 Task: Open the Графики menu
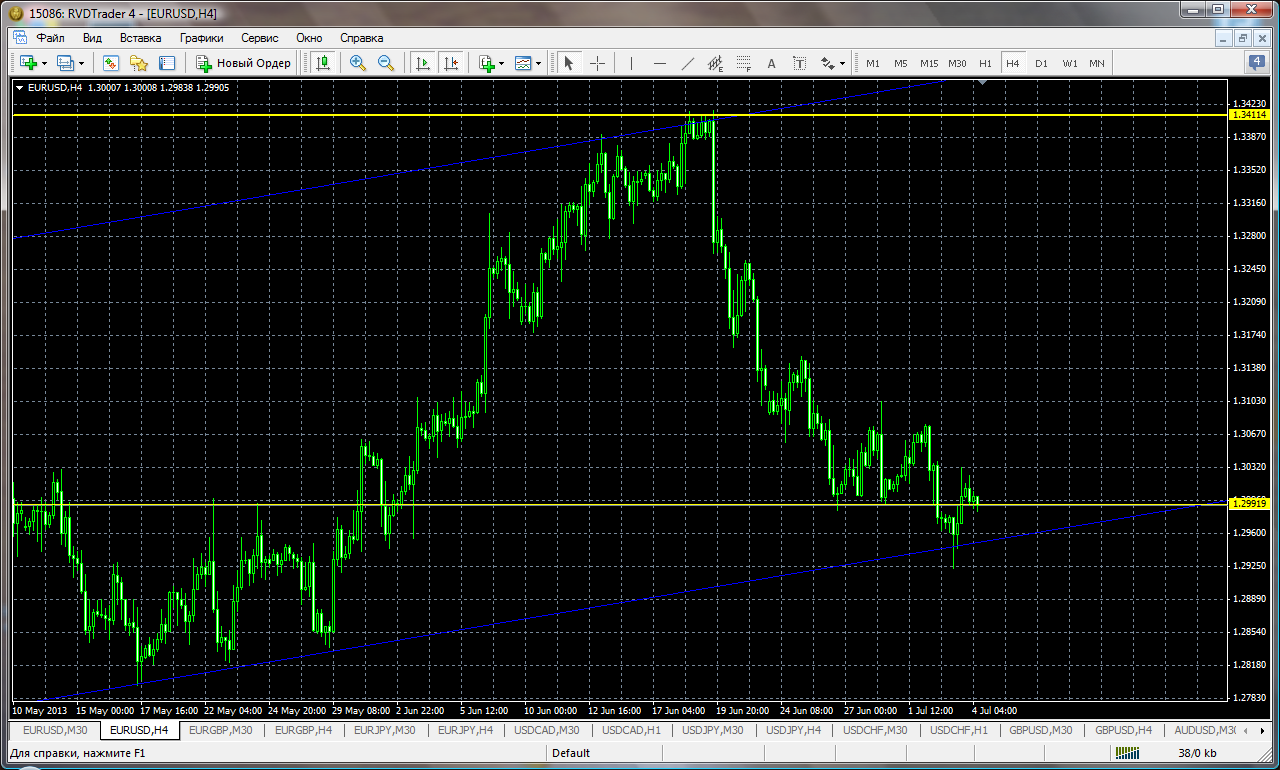pos(201,38)
